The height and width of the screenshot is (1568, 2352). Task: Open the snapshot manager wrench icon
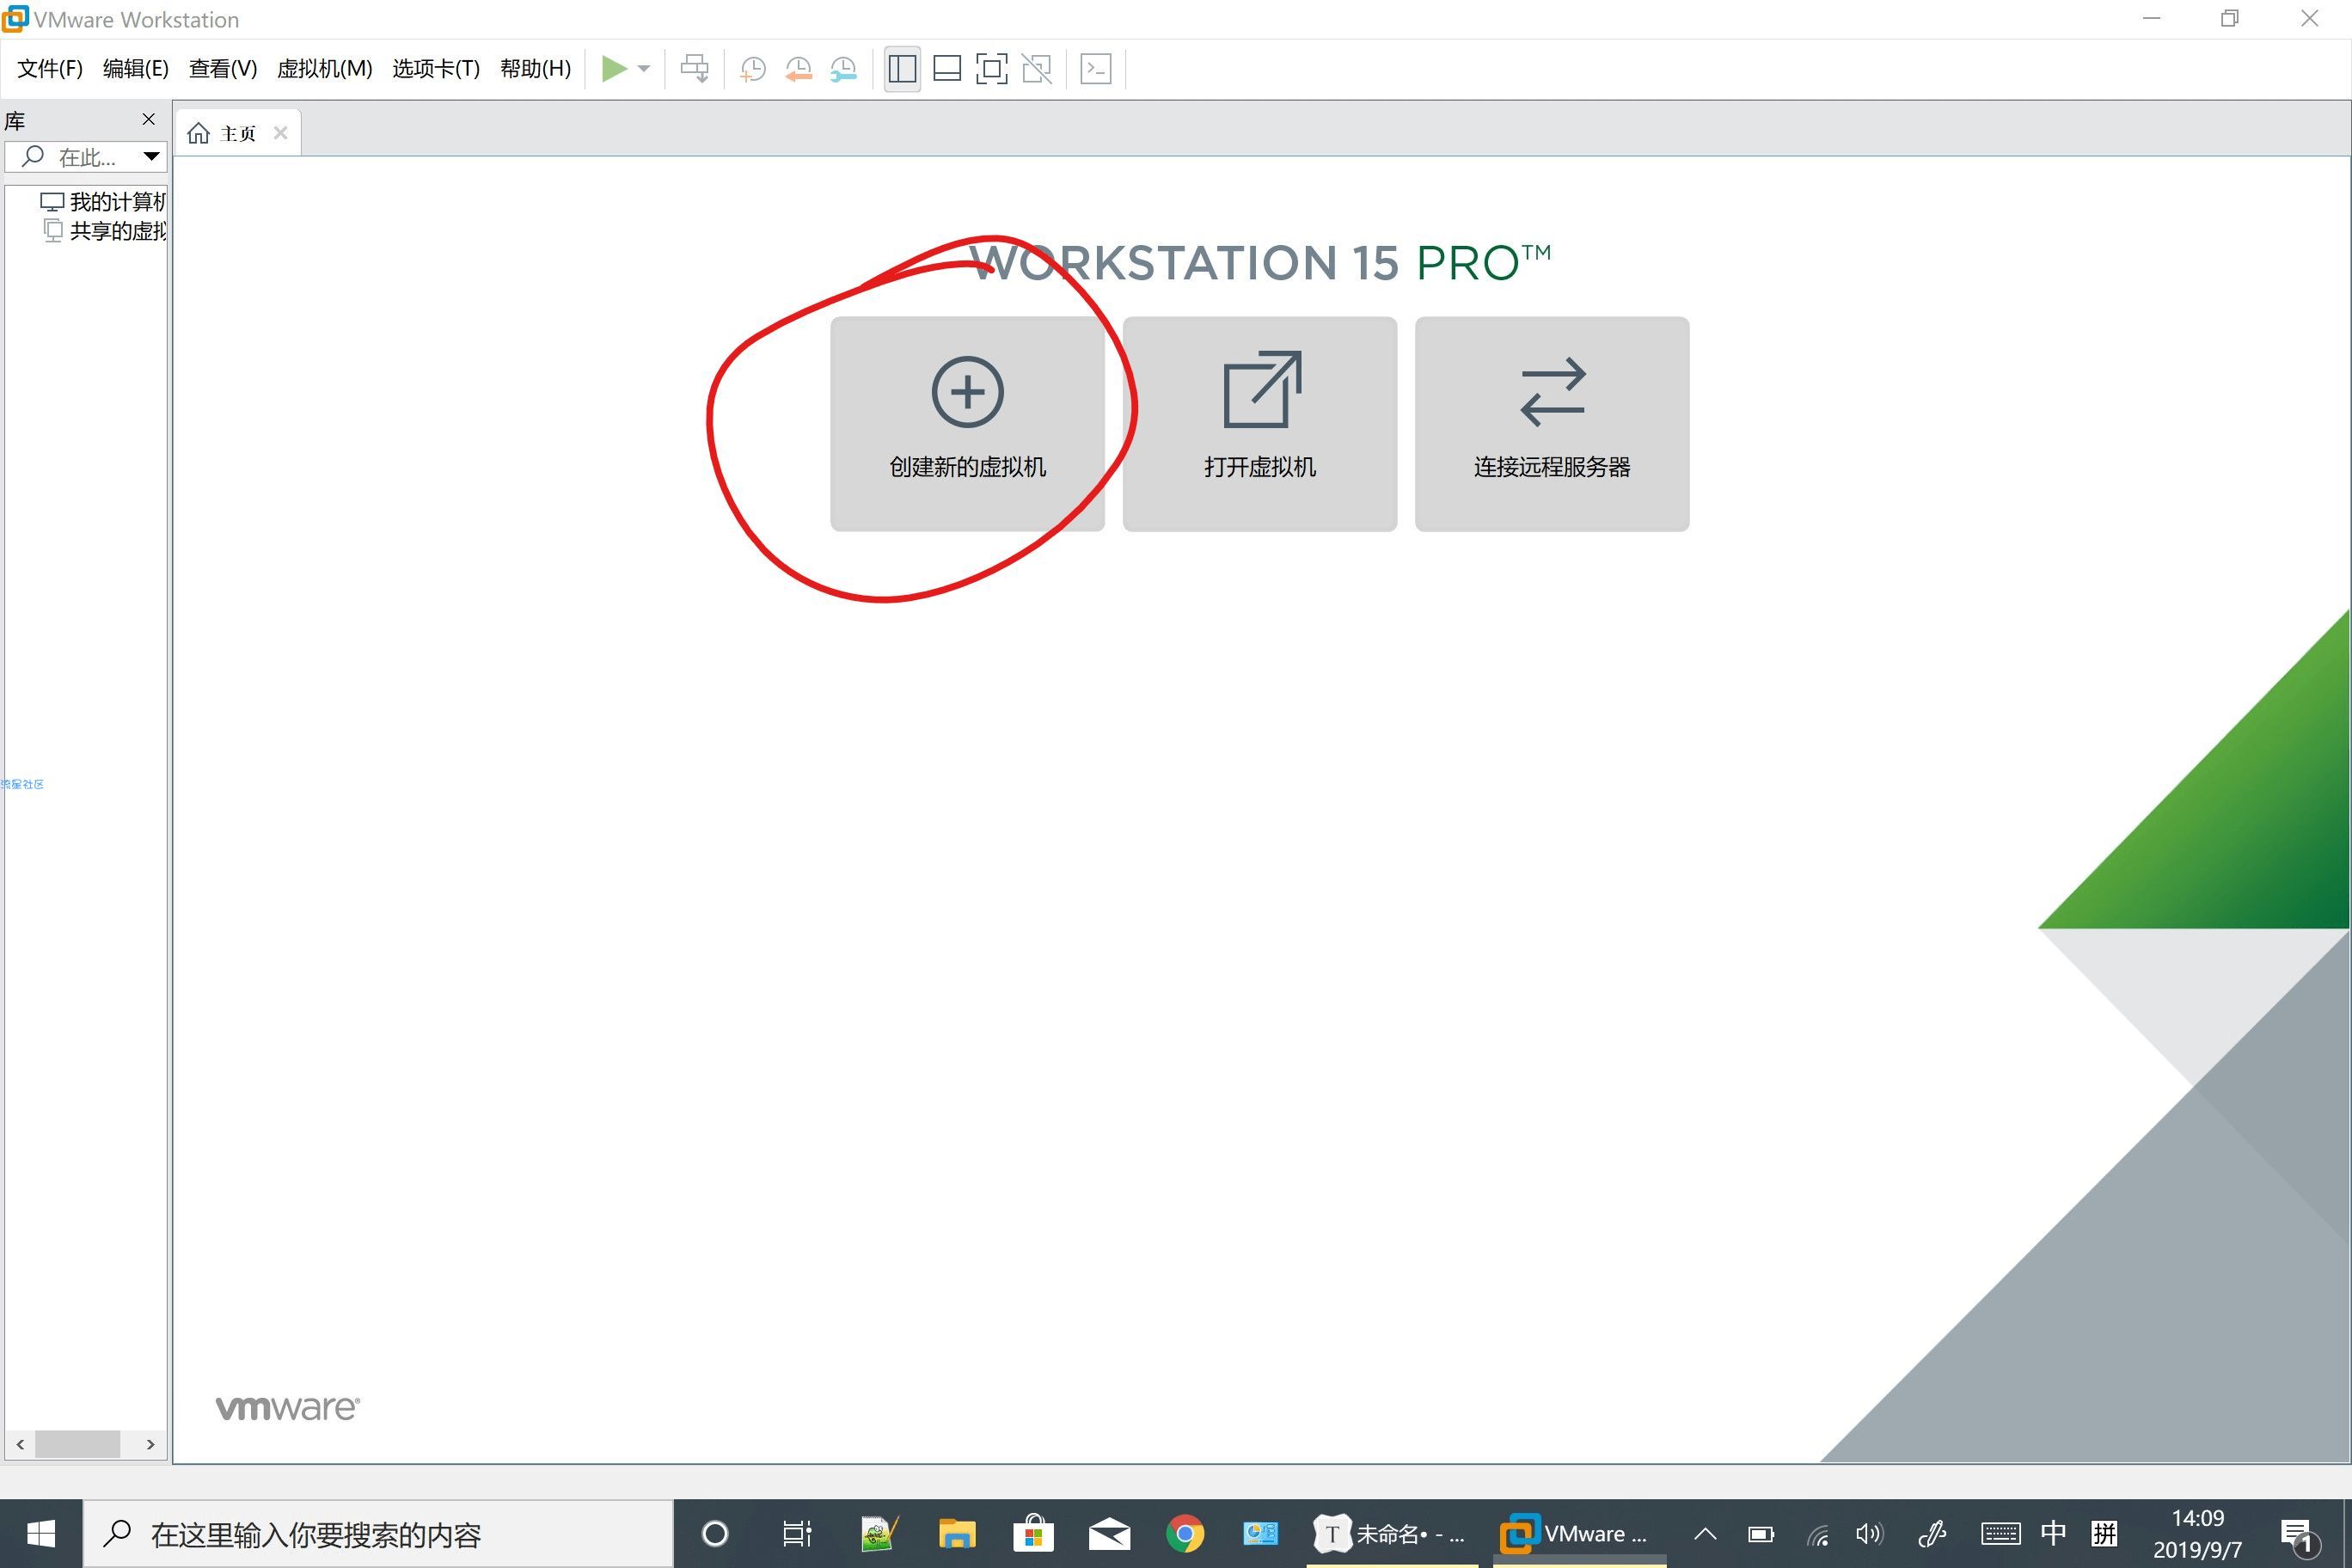[x=843, y=69]
